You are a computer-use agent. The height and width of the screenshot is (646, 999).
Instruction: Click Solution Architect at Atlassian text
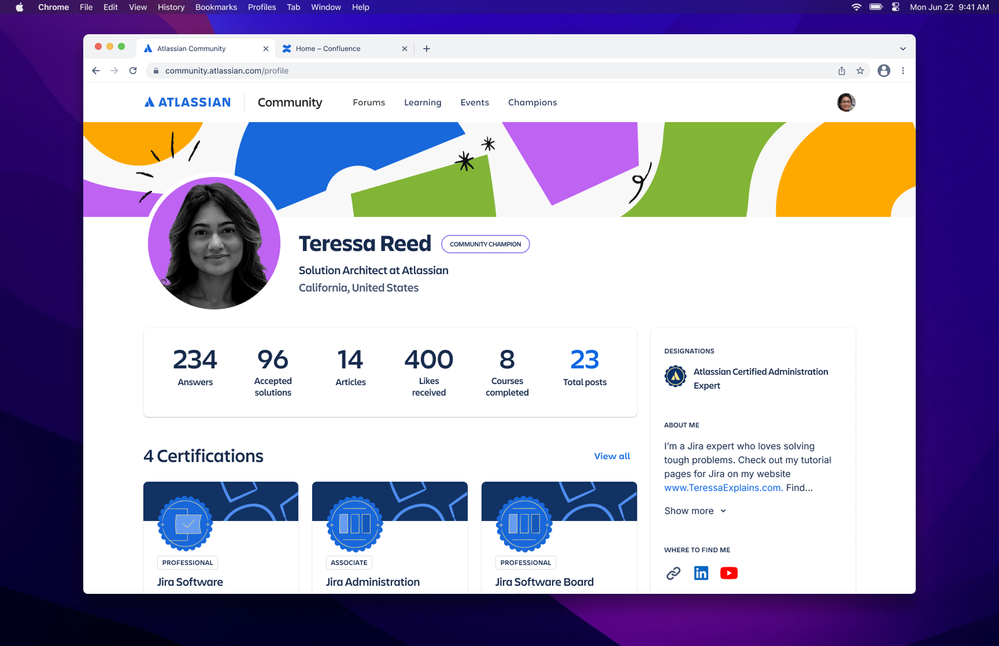(373, 270)
